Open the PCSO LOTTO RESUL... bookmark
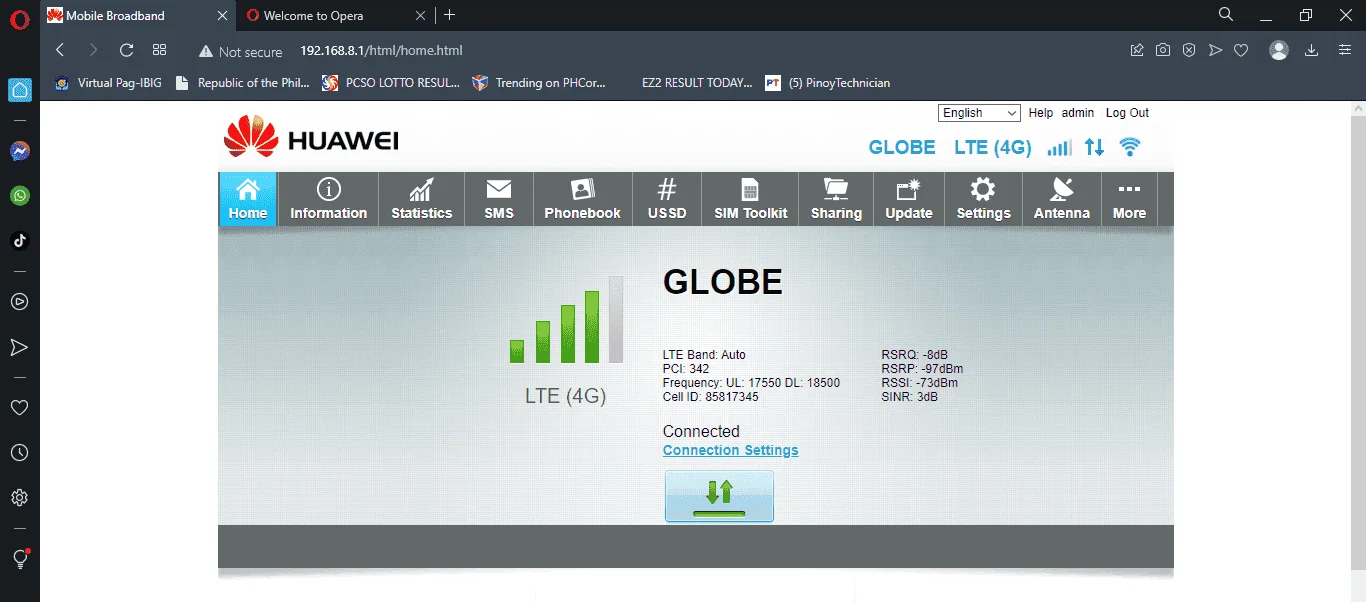Image resolution: width=1366 pixels, height=602 pixels. 391,83
